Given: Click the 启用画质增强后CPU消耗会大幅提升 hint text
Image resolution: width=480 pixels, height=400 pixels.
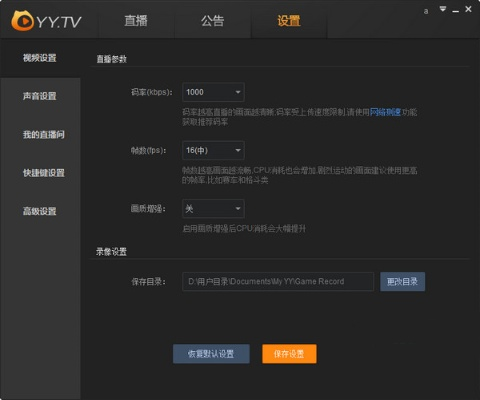Looking at the screenshot, I should click(244, 229).
